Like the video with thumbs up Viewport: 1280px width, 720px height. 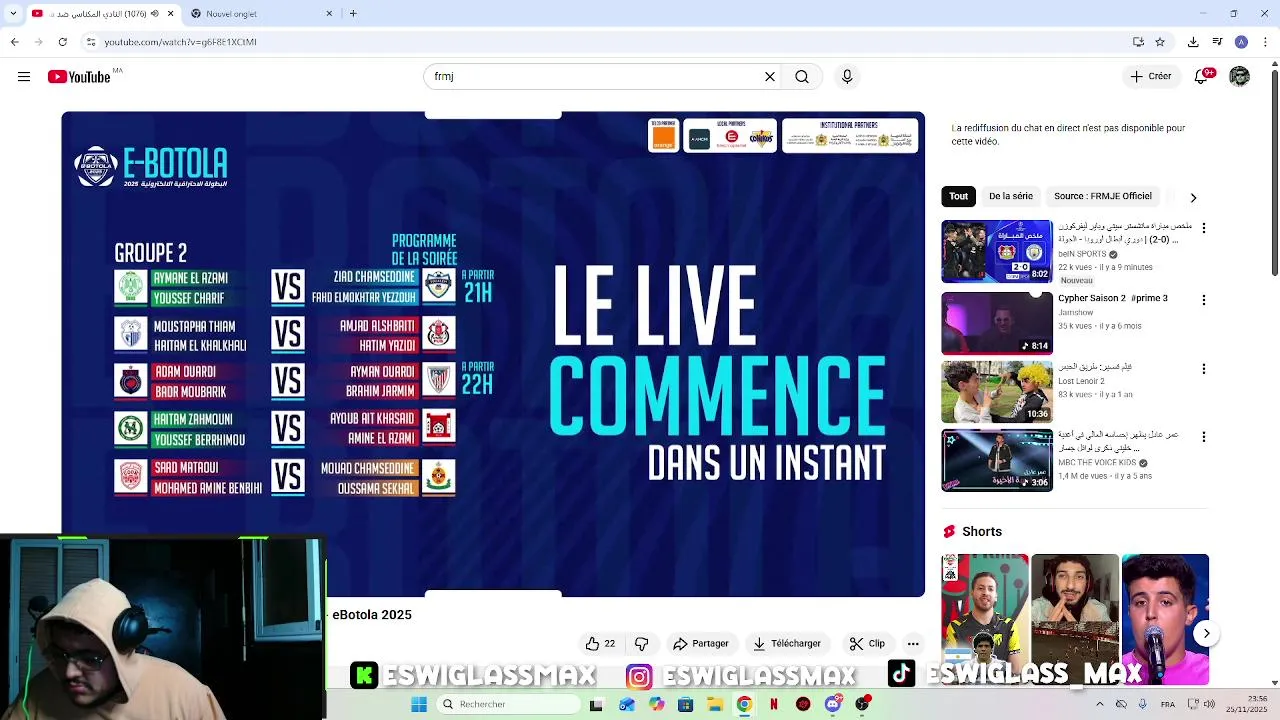(x=600, y=644)
